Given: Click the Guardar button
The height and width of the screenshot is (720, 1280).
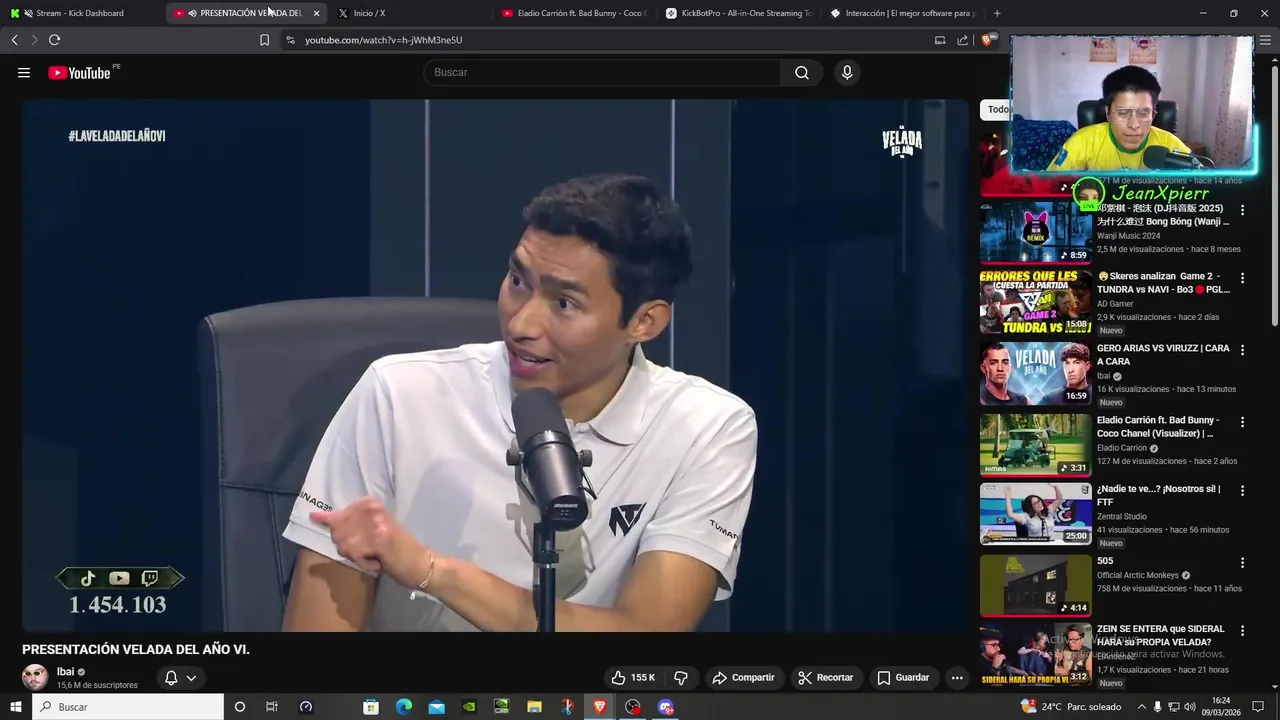Looking at the screenshot, I should [903, 678].
